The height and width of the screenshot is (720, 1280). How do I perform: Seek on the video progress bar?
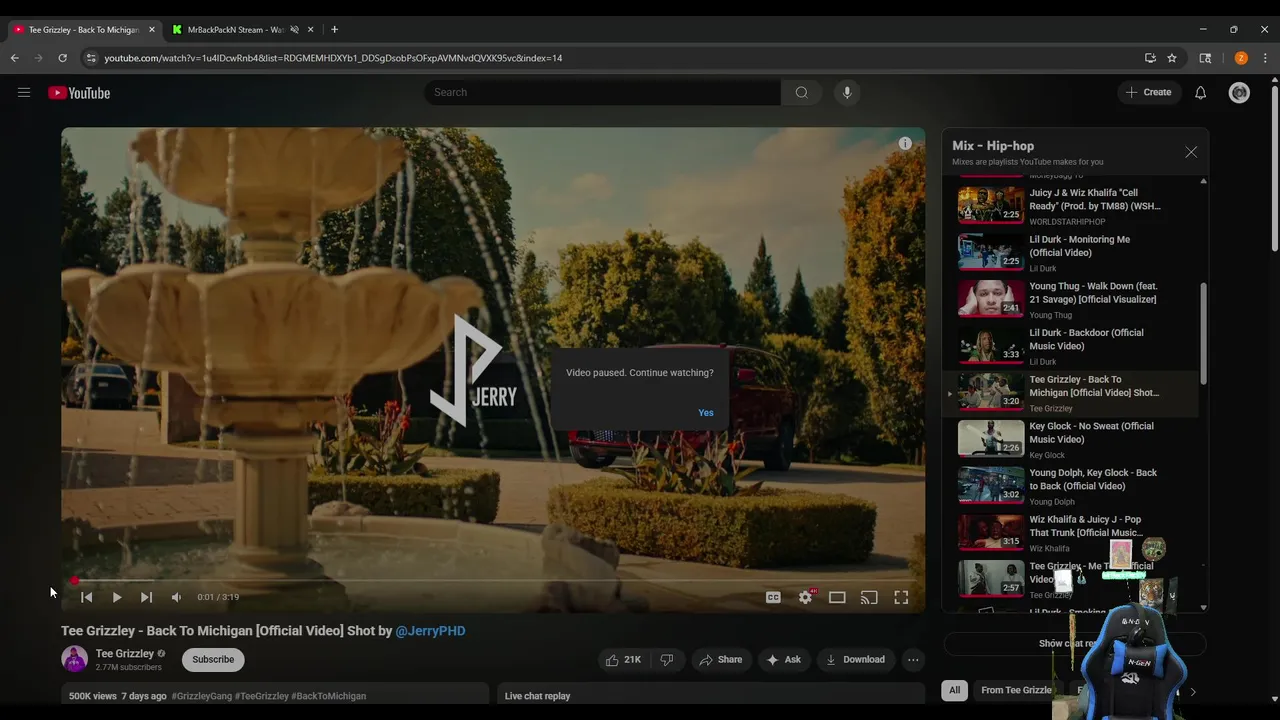click(493, 580)
